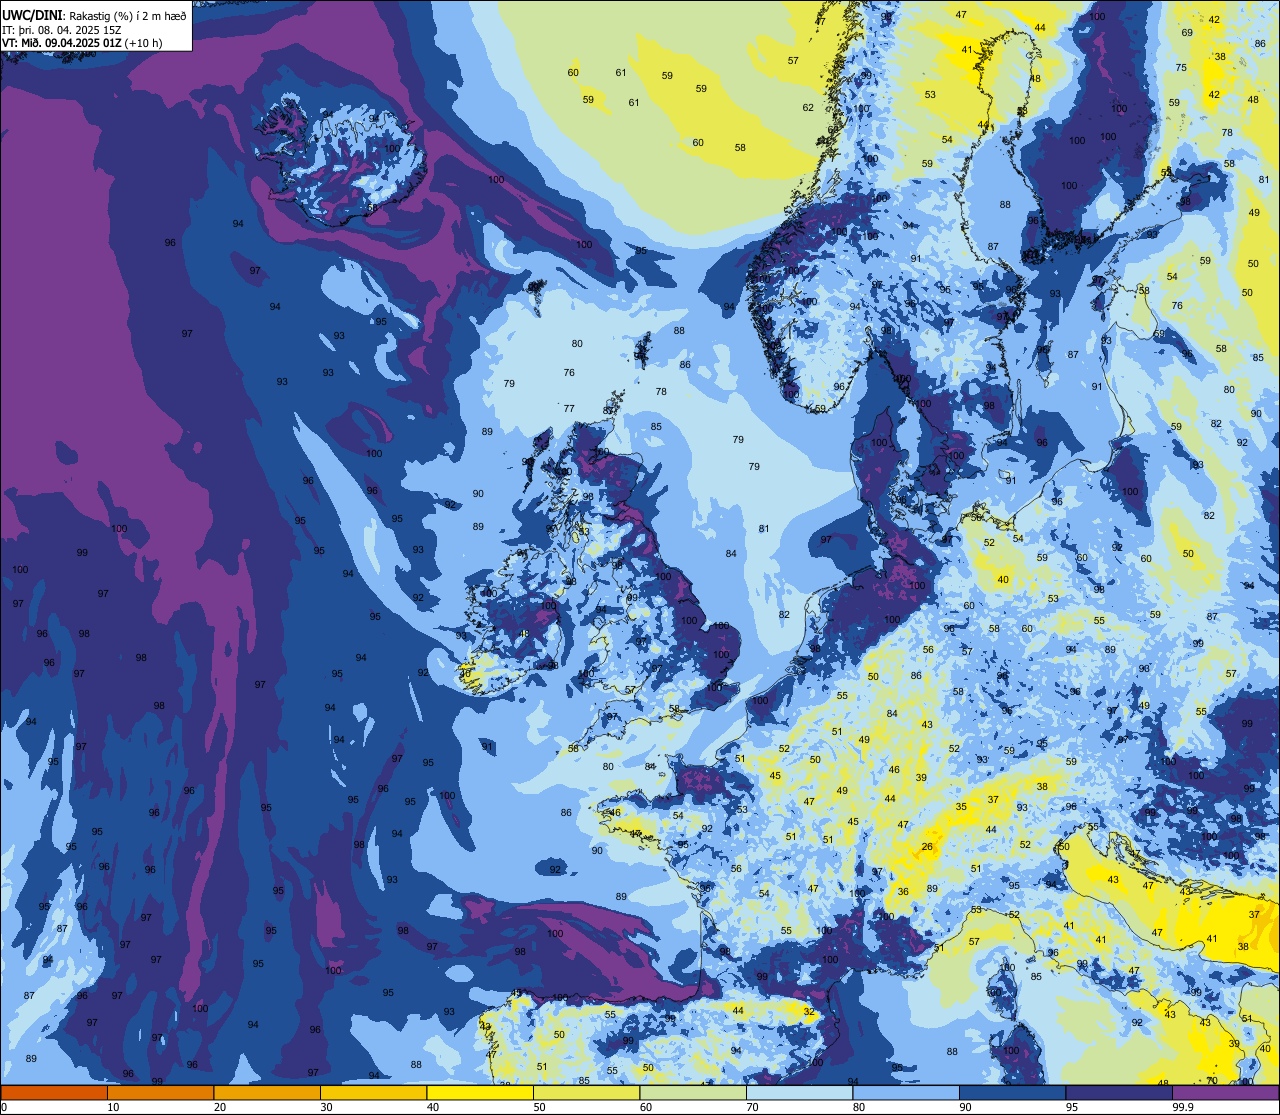Click the legend label 10
This screenshot has width=1280, height=1115.
pos(113,1107)
